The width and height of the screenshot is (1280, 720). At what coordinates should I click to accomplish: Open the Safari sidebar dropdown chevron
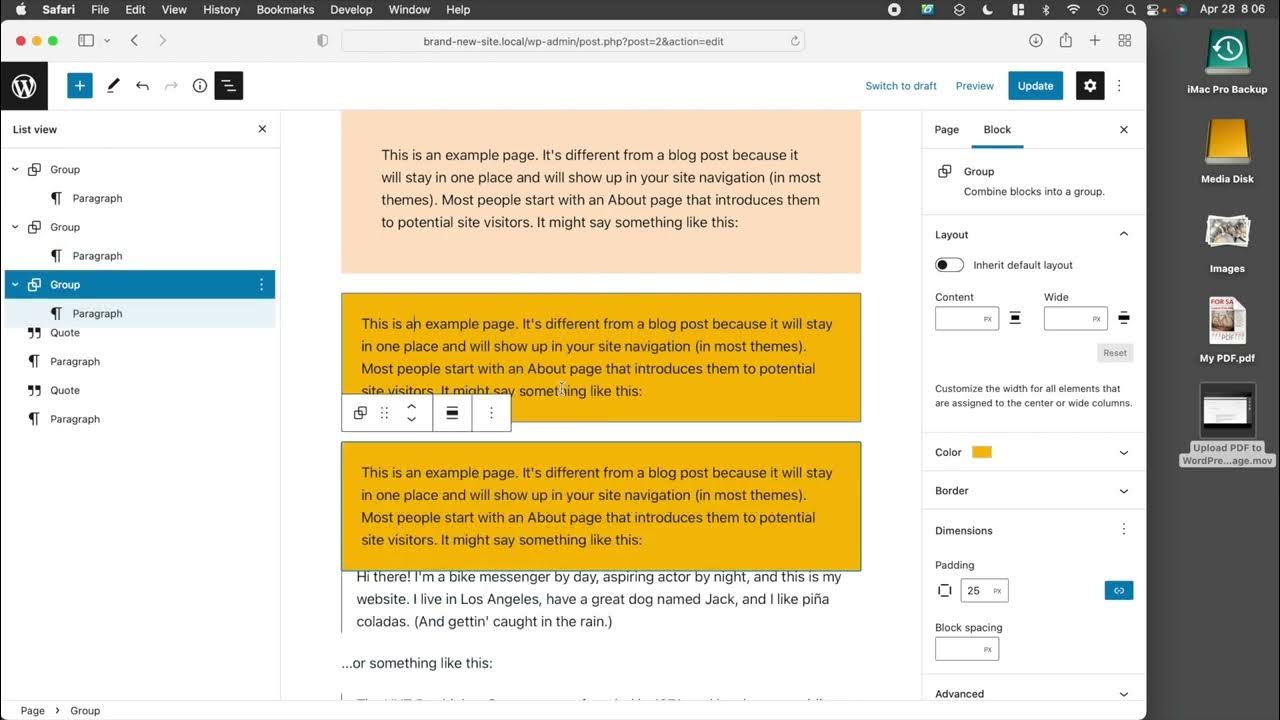[107, 41]
